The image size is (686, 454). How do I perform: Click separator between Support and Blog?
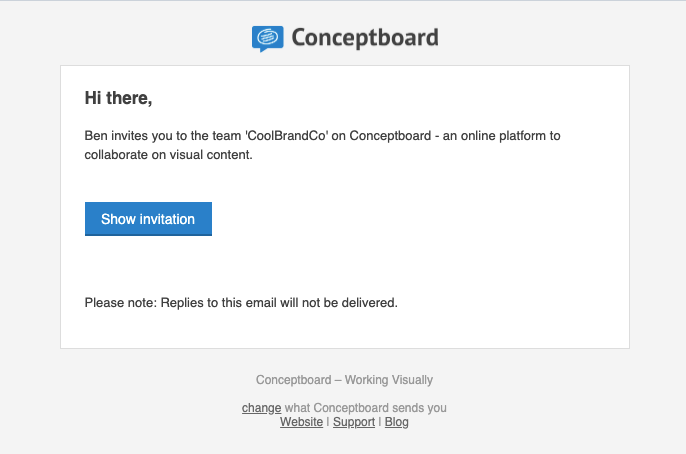(x=380, y=422)
